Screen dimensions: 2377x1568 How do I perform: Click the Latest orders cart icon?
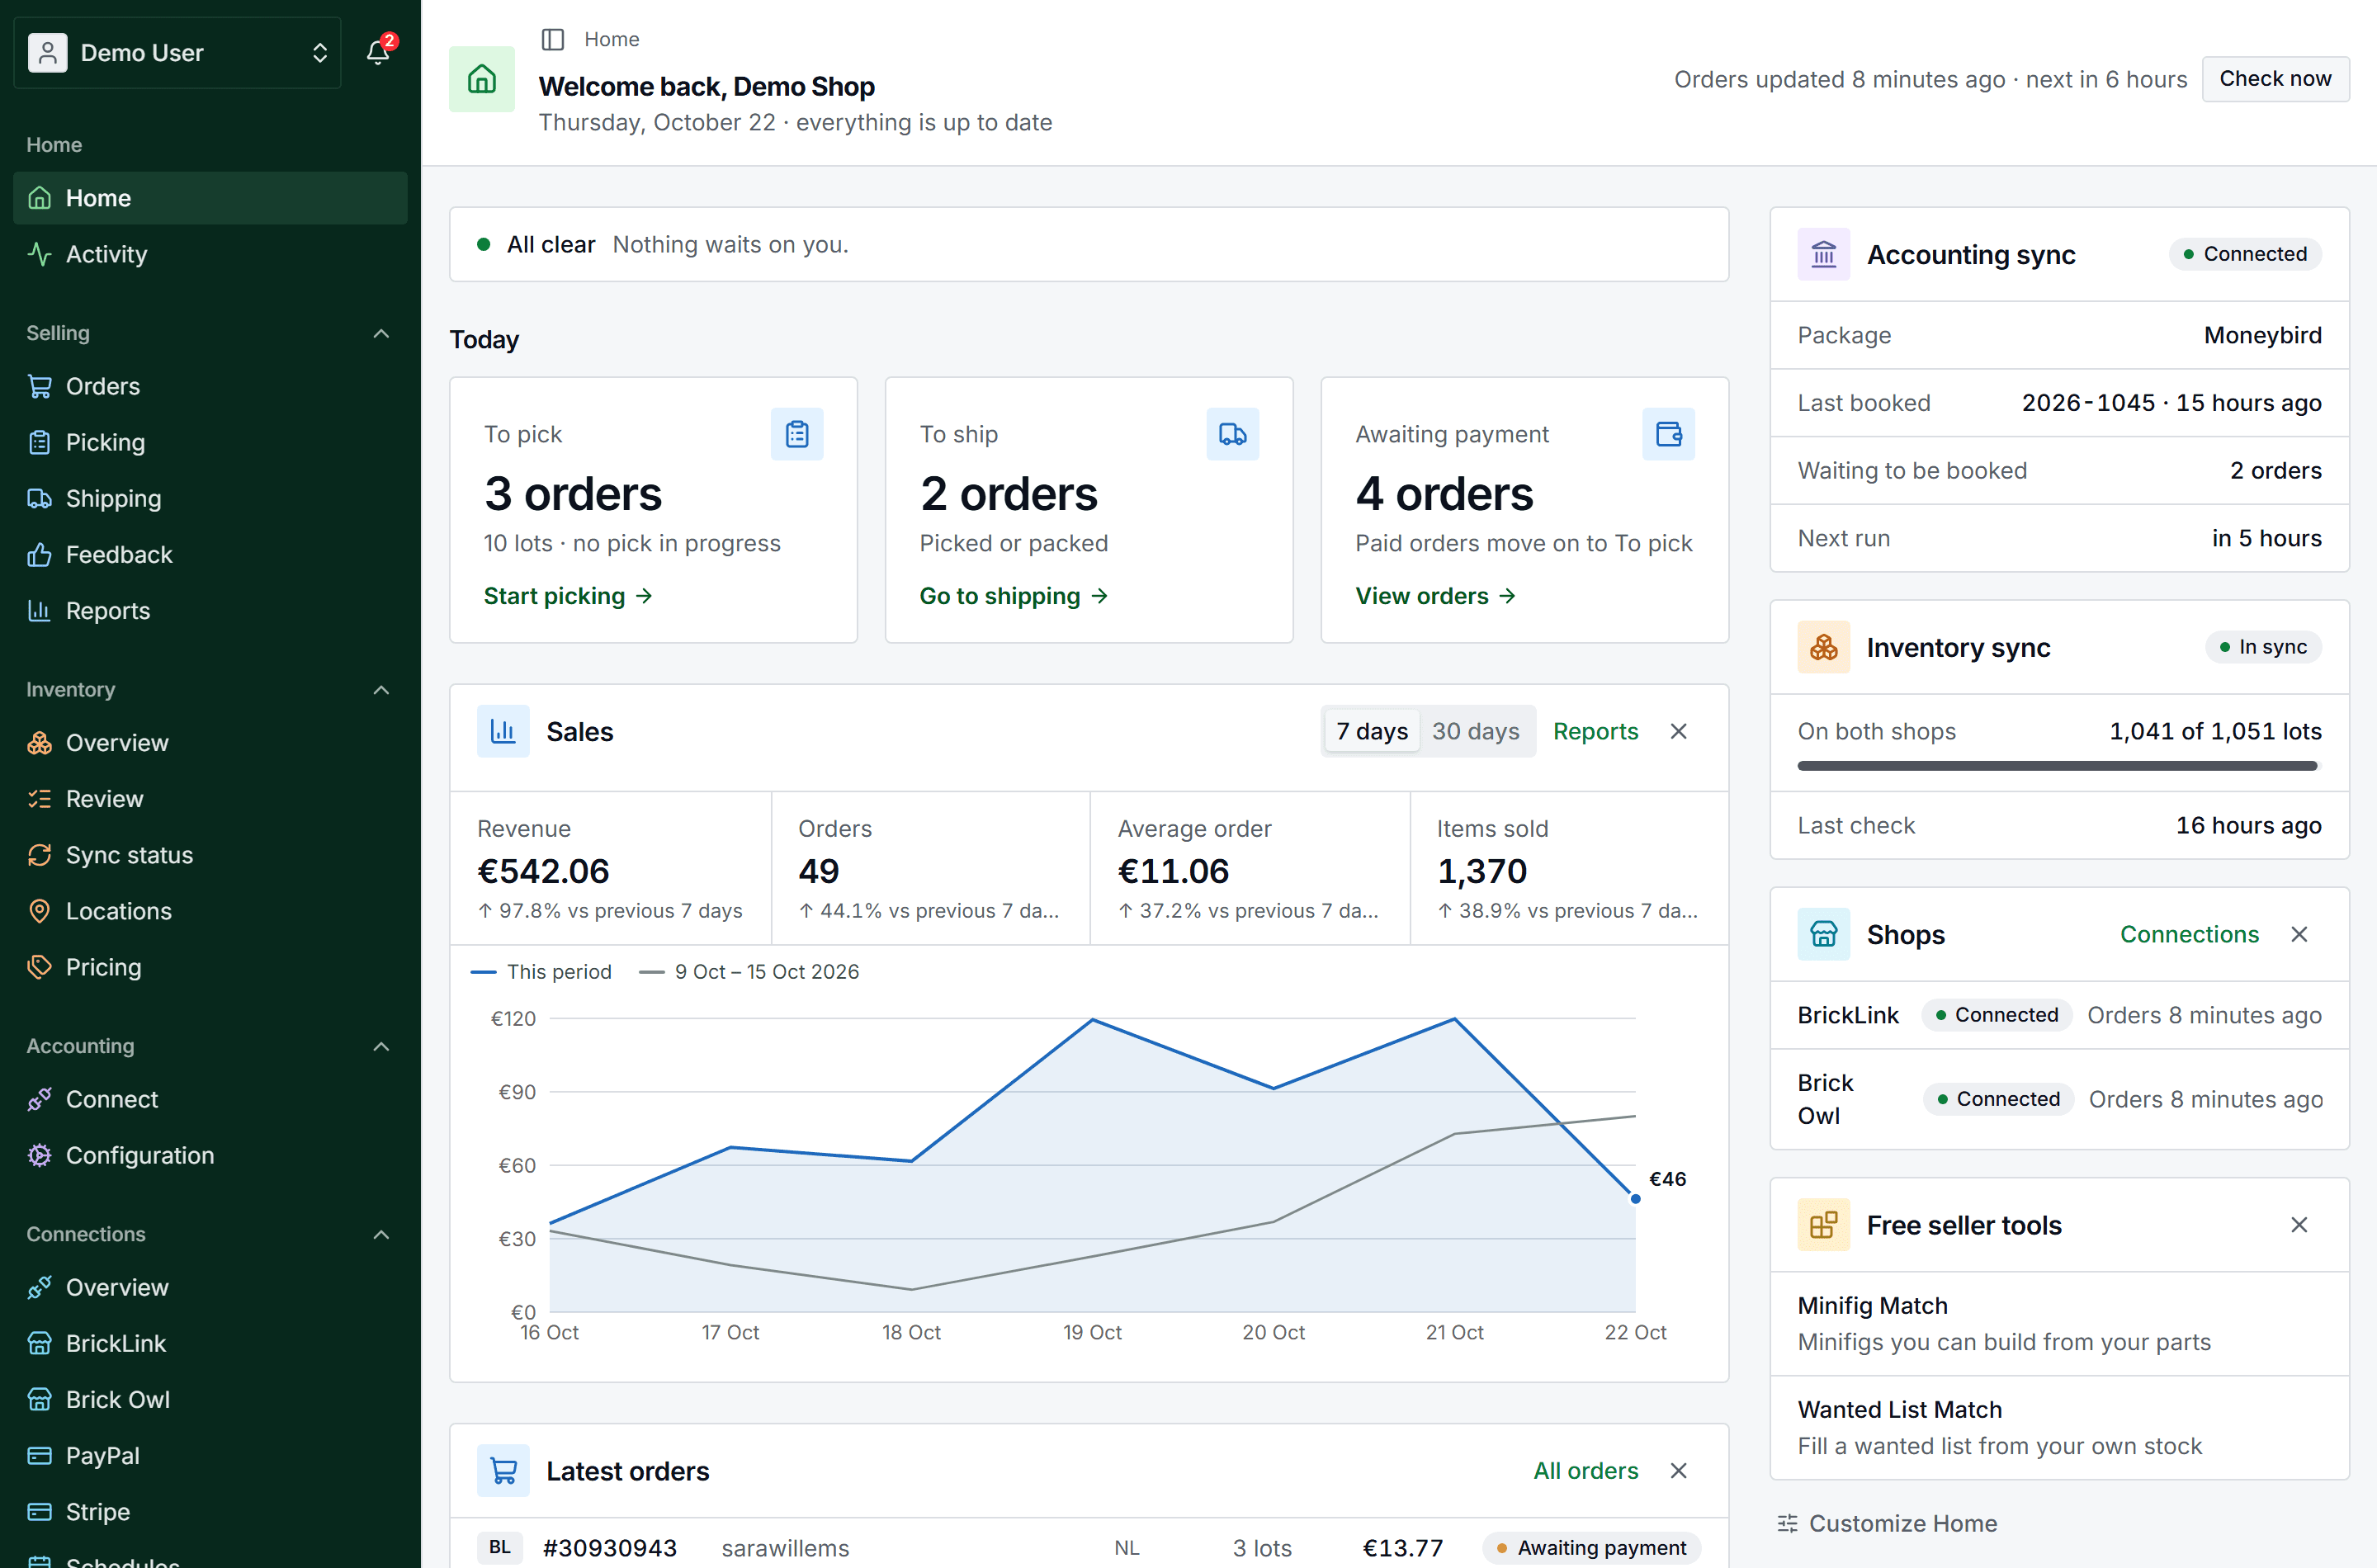point(503,1471)
